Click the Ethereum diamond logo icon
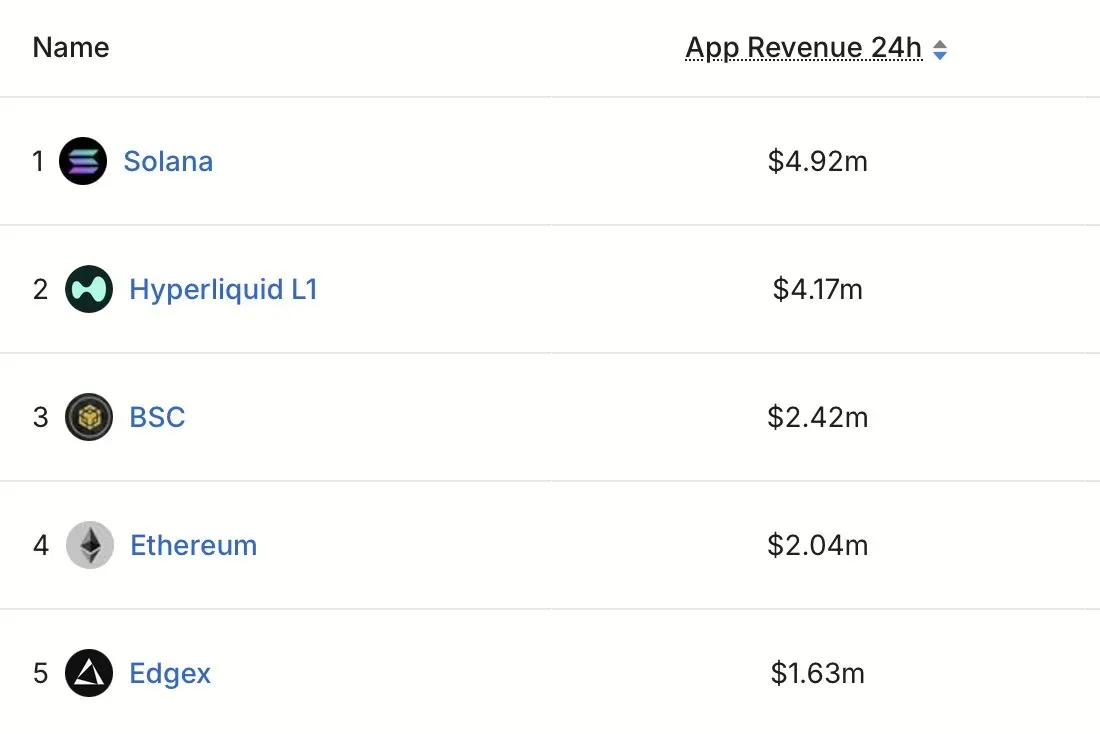The image size is (1100, 734). tap(90, 545)
